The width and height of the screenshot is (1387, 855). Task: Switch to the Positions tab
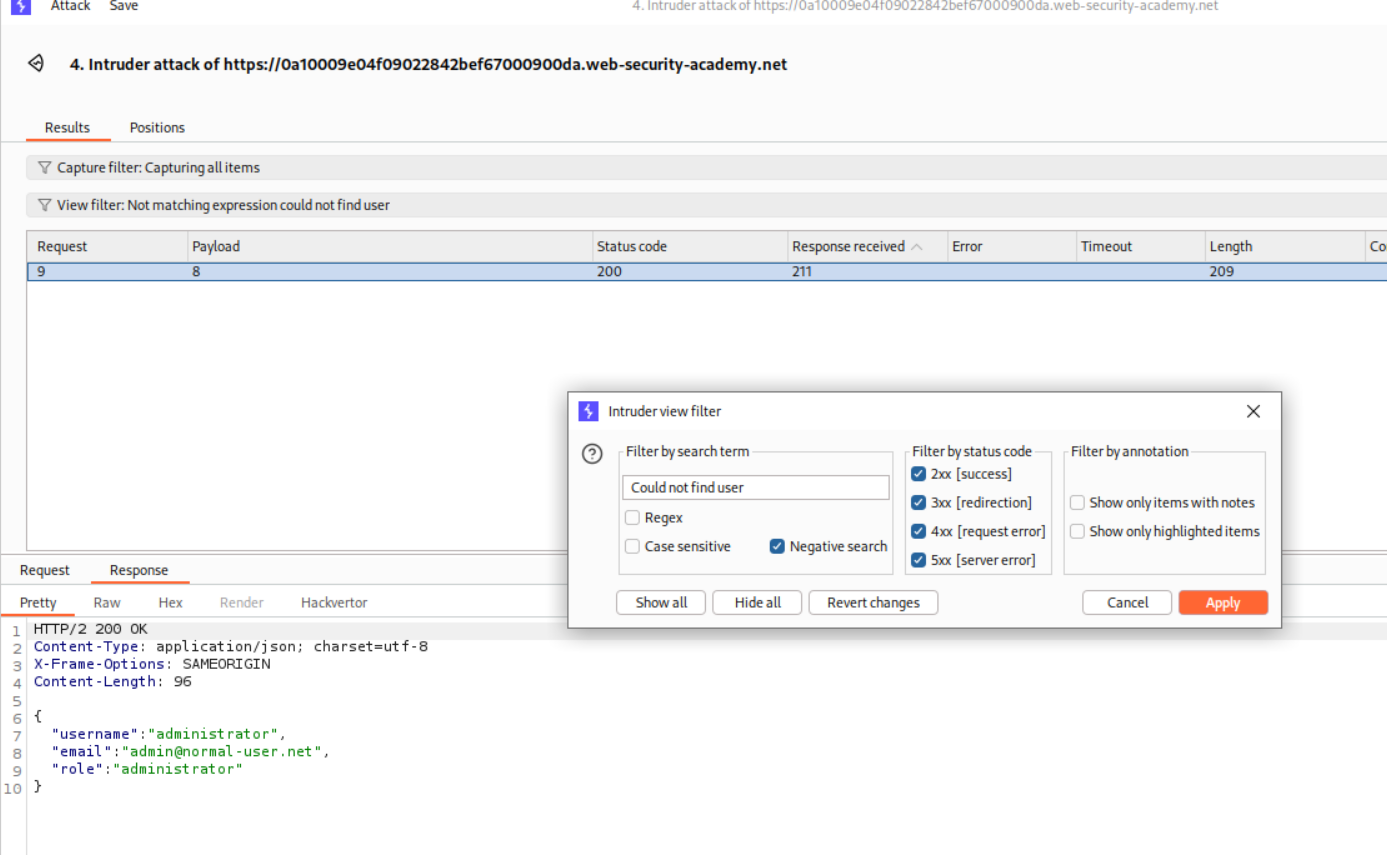157,128
